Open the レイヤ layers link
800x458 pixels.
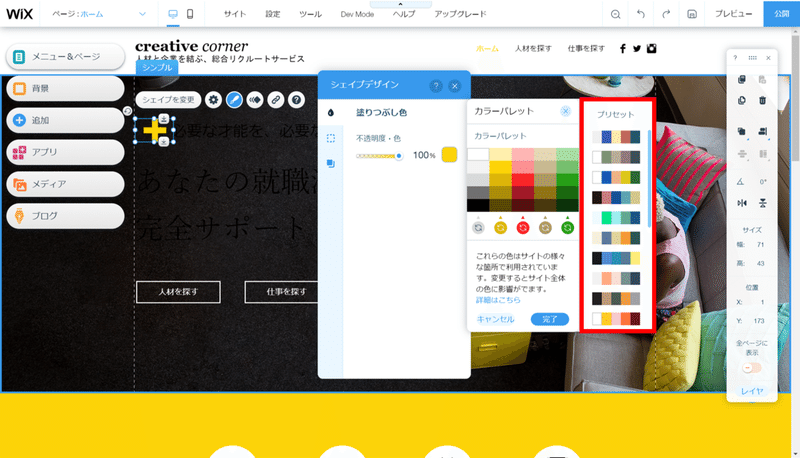[752, 391]
